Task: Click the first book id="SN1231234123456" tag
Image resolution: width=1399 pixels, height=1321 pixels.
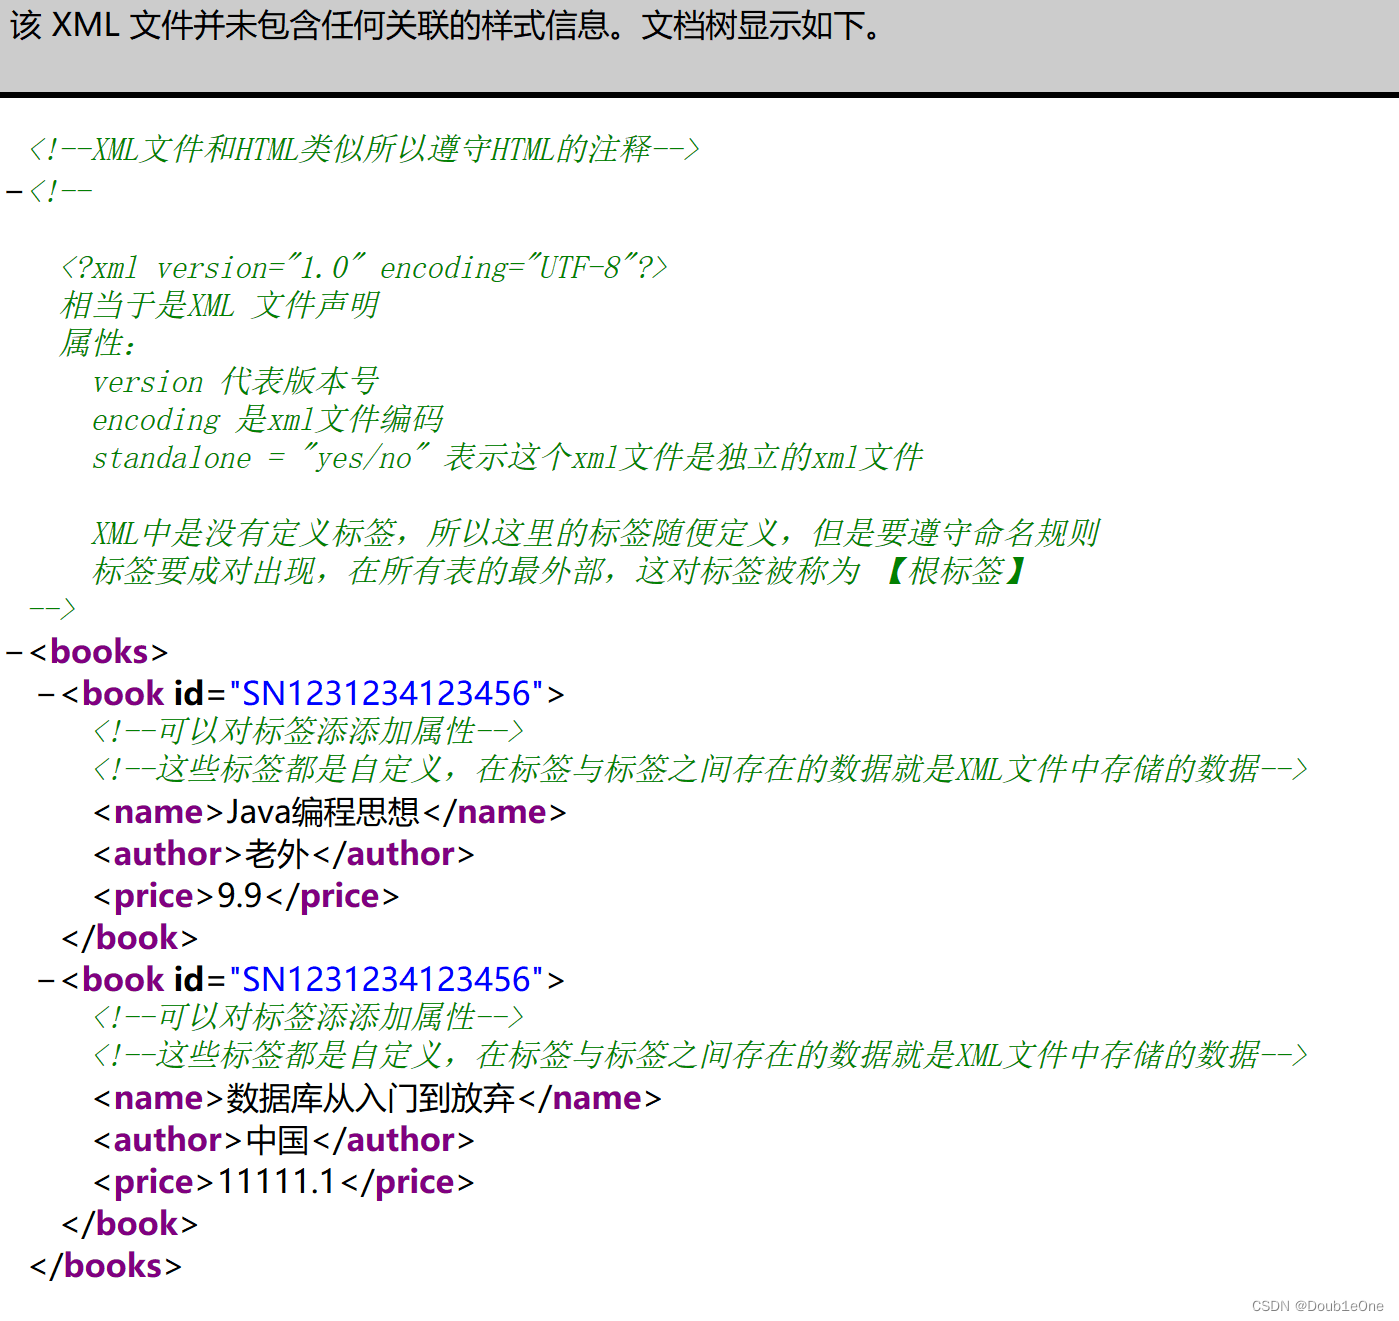Action: [x=313, y=694]
